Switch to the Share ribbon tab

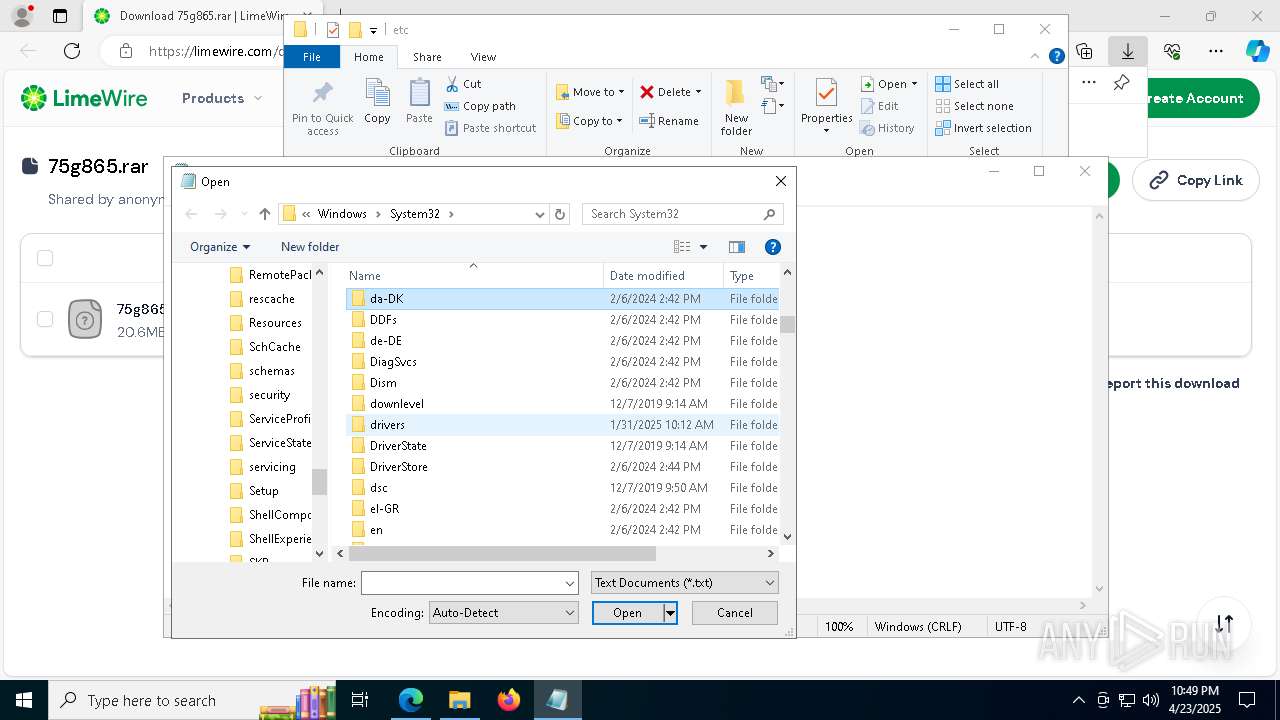427,57
